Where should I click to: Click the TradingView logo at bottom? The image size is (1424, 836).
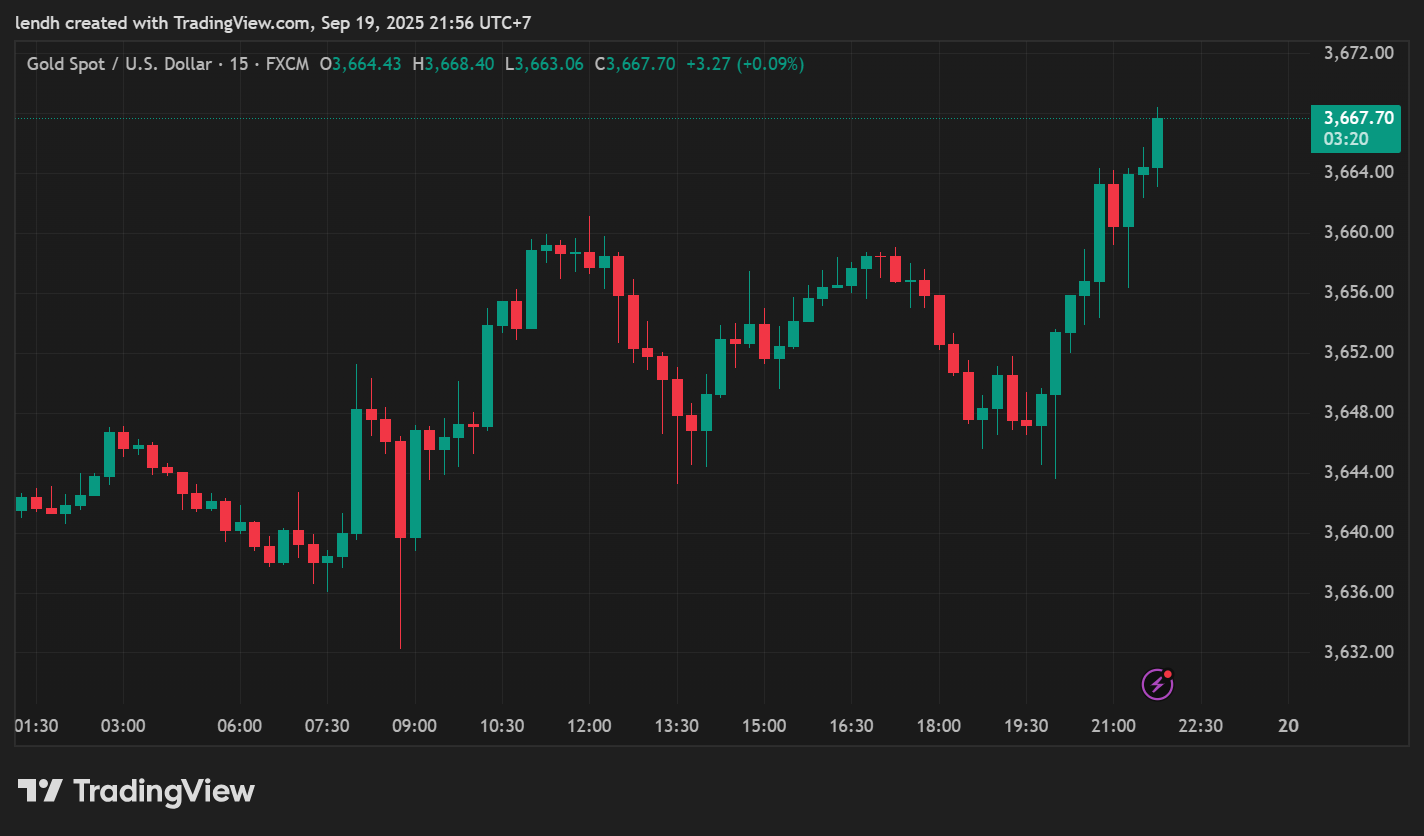click(137, 792)
